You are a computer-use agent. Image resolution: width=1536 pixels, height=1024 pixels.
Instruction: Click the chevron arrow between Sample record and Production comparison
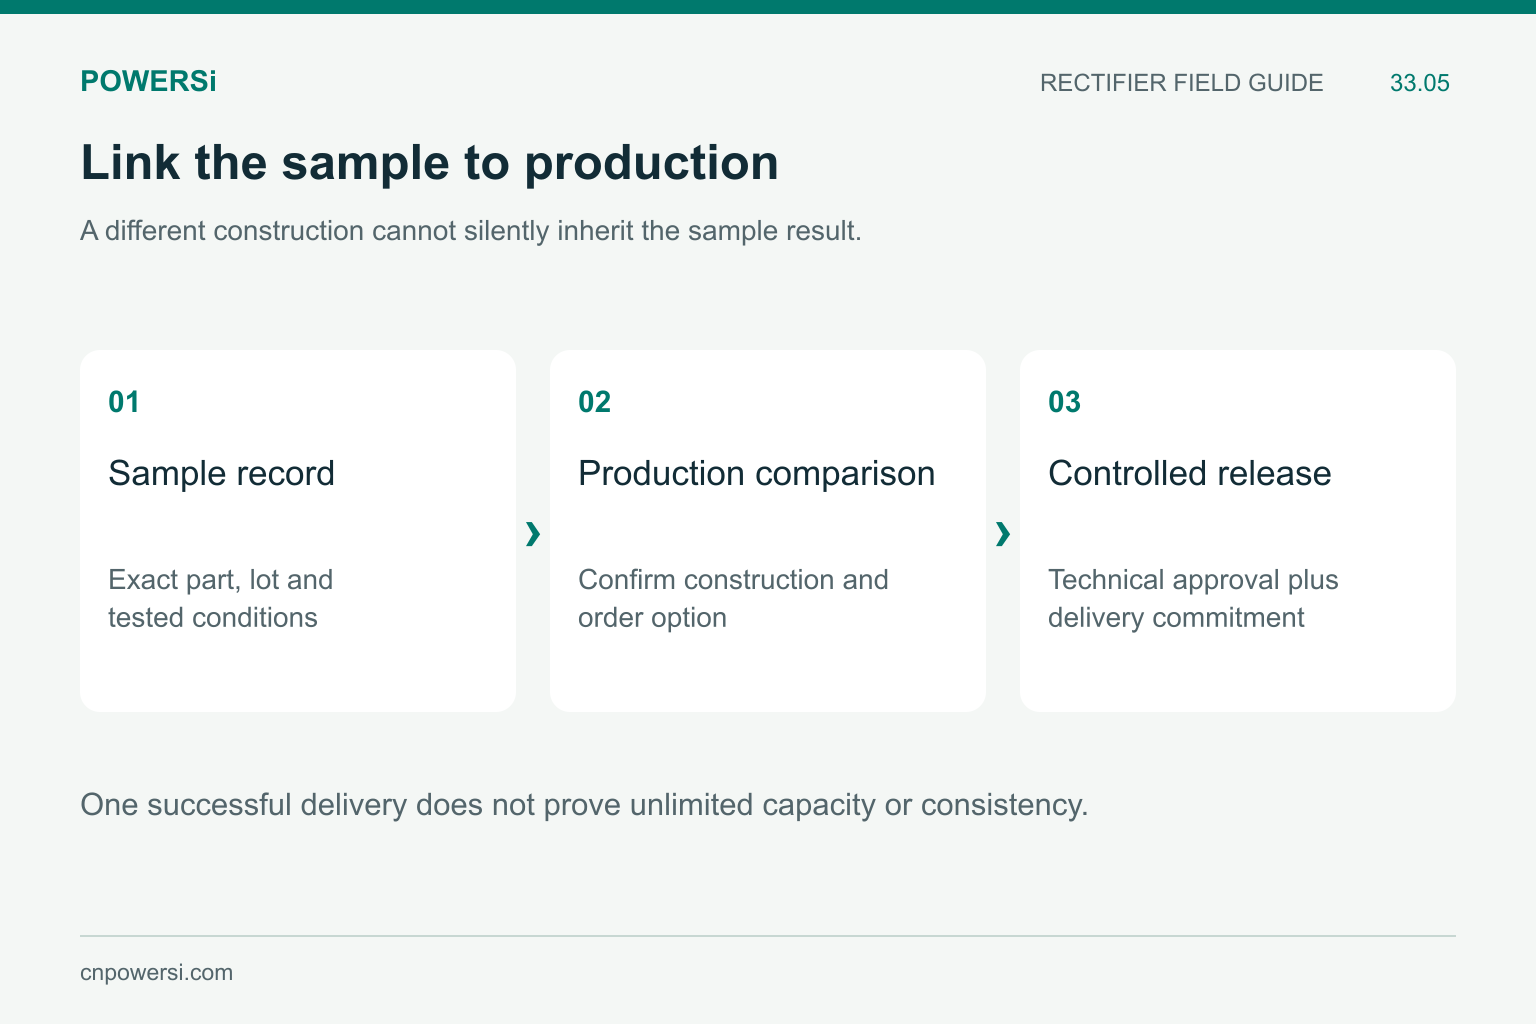533,534
